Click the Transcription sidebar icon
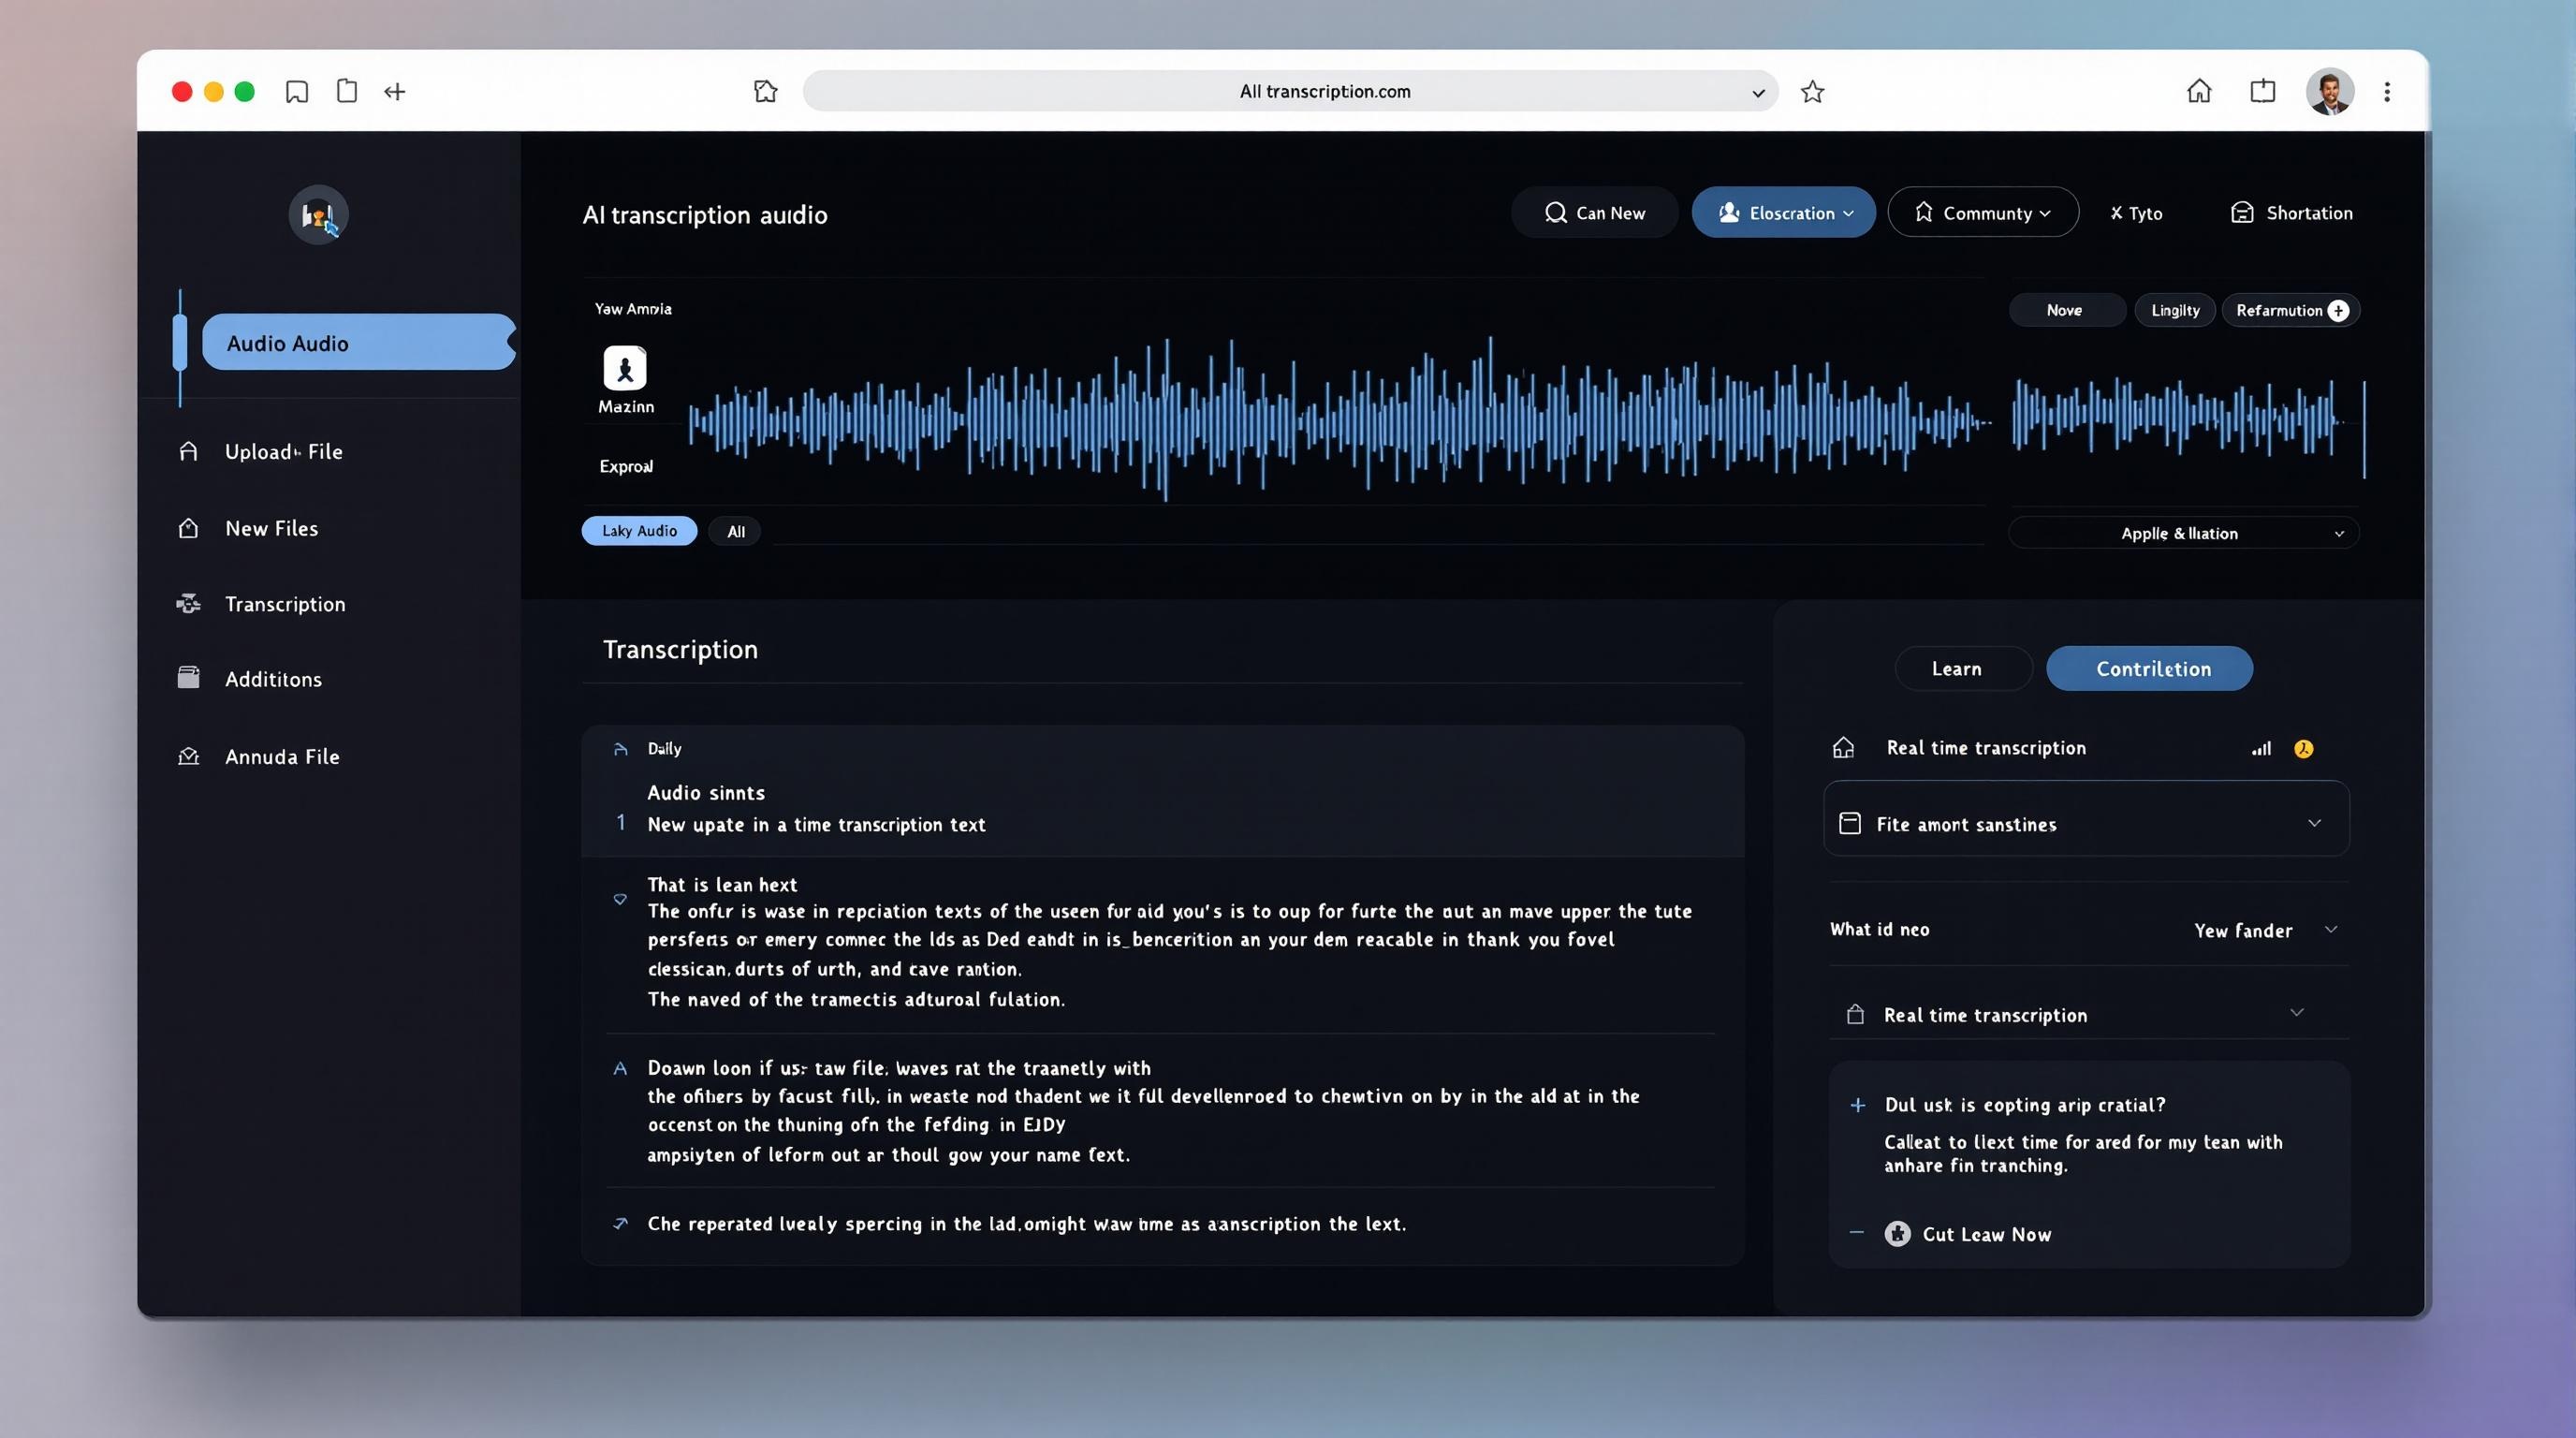 coord(188,603)
